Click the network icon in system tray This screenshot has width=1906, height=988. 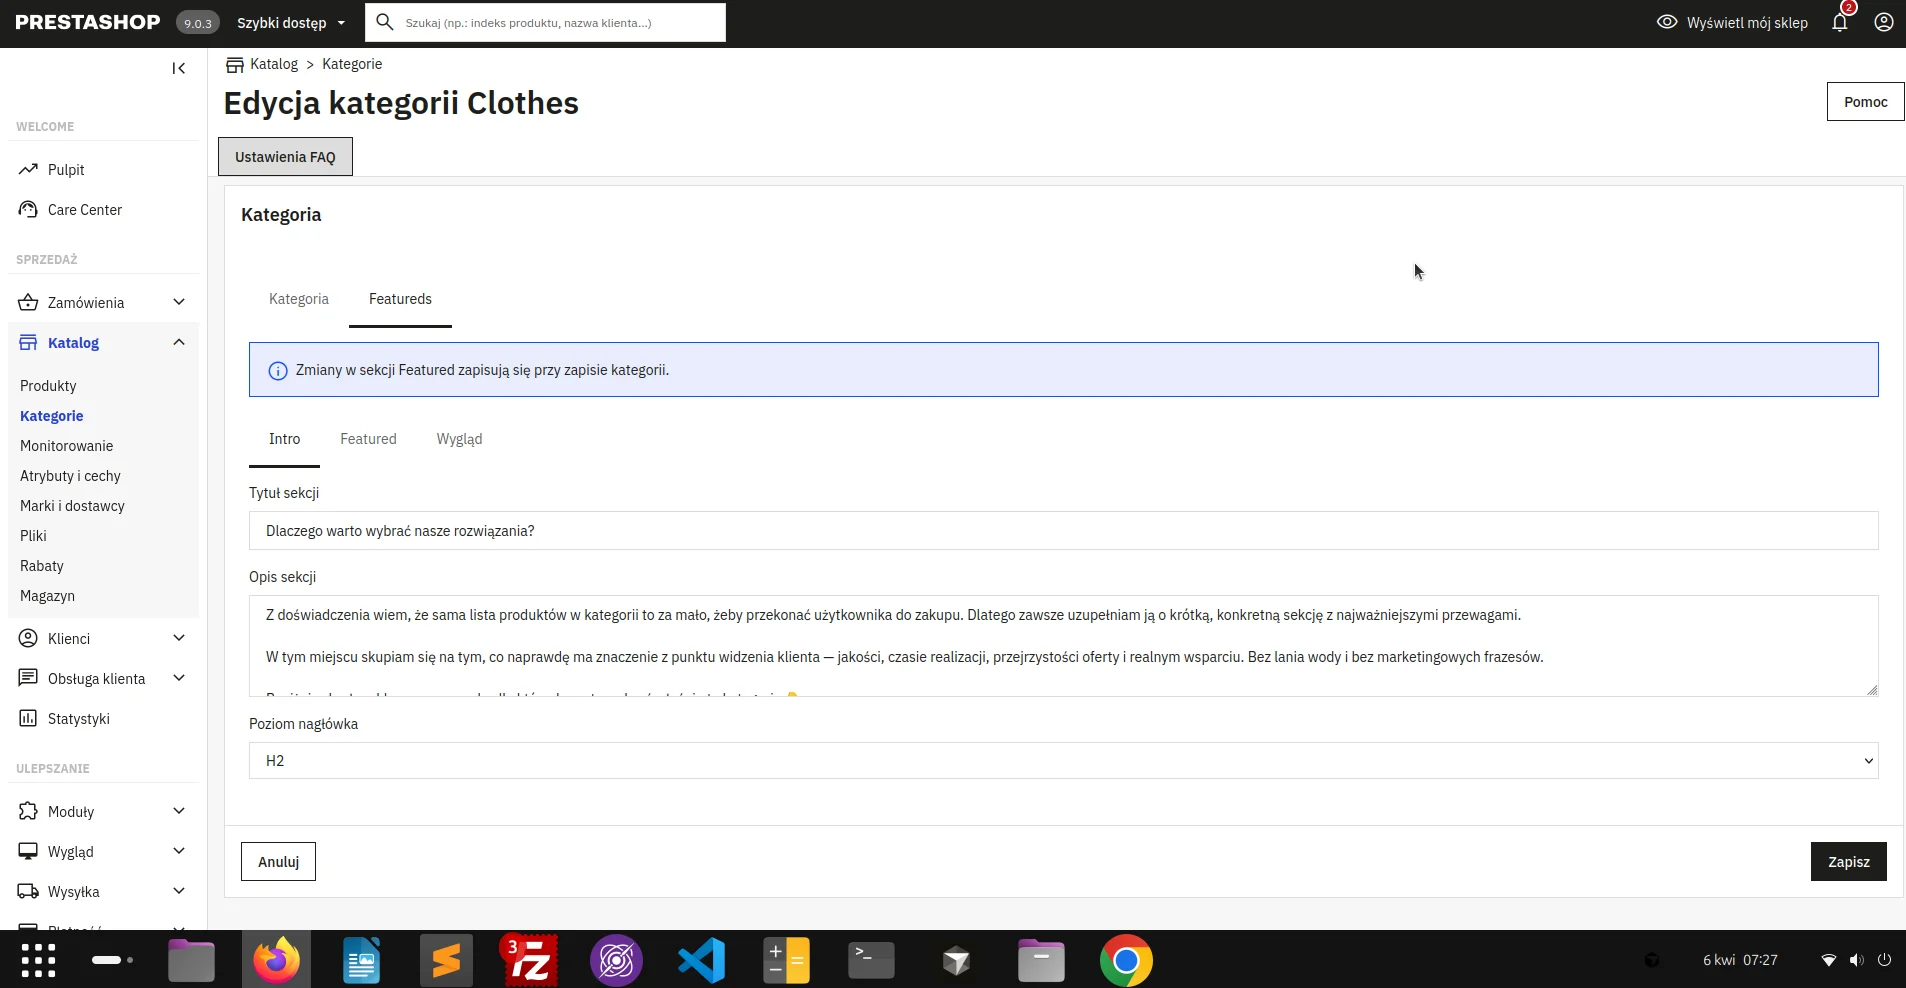pyautogui.click(x=1829, y=960)
